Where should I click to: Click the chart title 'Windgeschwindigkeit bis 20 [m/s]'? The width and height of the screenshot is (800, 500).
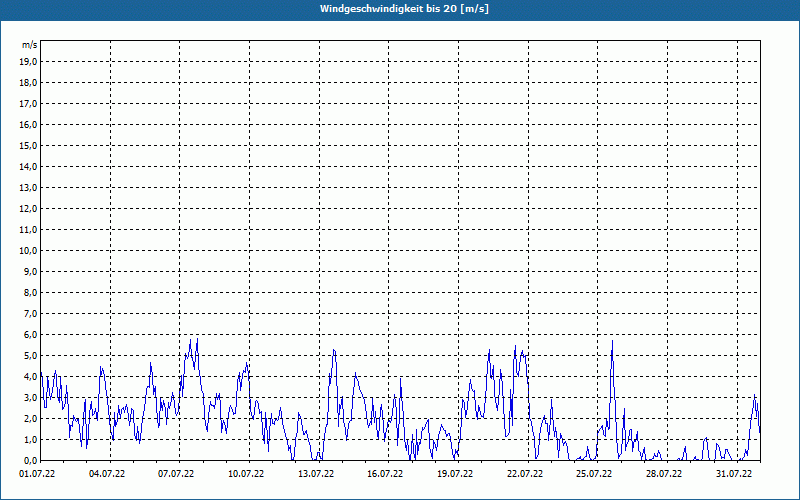tap(404, 9)
